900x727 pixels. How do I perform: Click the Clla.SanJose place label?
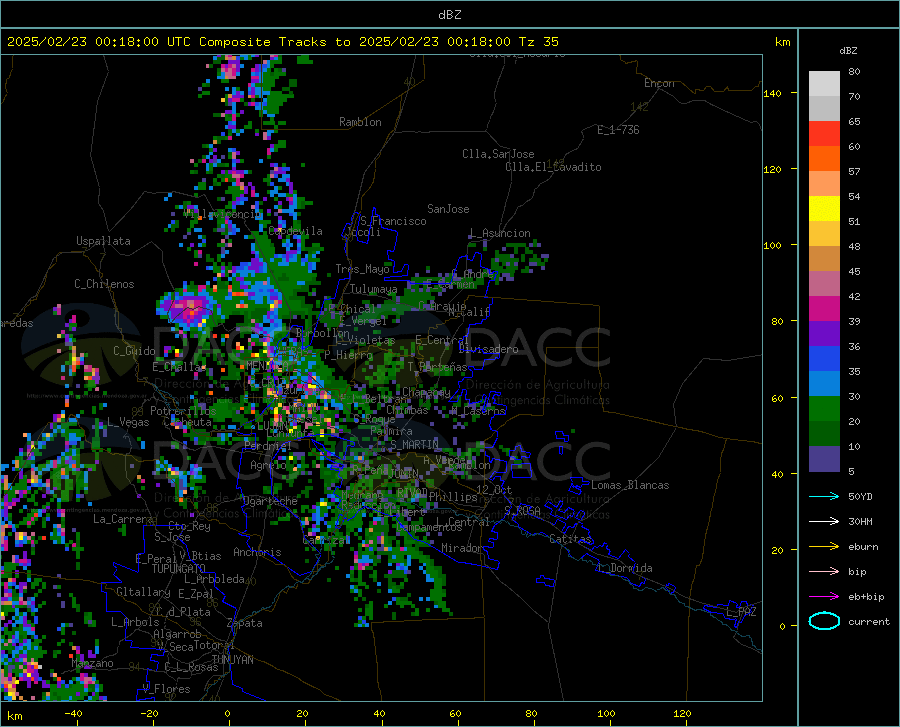click(x=498, y=154)
